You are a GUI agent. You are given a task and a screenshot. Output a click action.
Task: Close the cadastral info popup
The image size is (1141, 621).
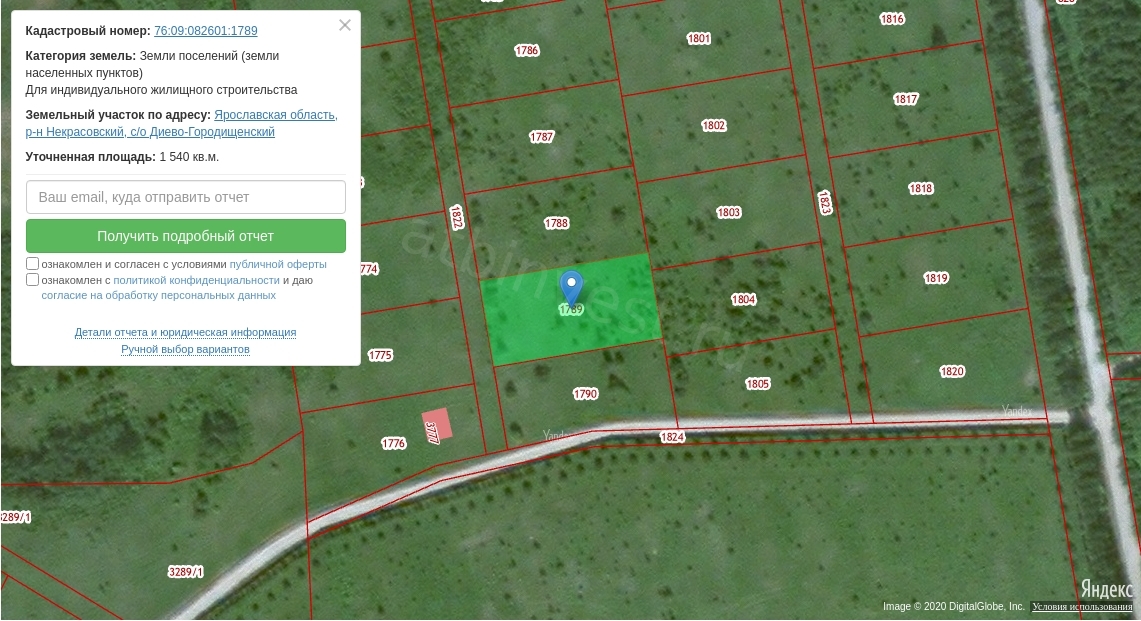(345, 25)
